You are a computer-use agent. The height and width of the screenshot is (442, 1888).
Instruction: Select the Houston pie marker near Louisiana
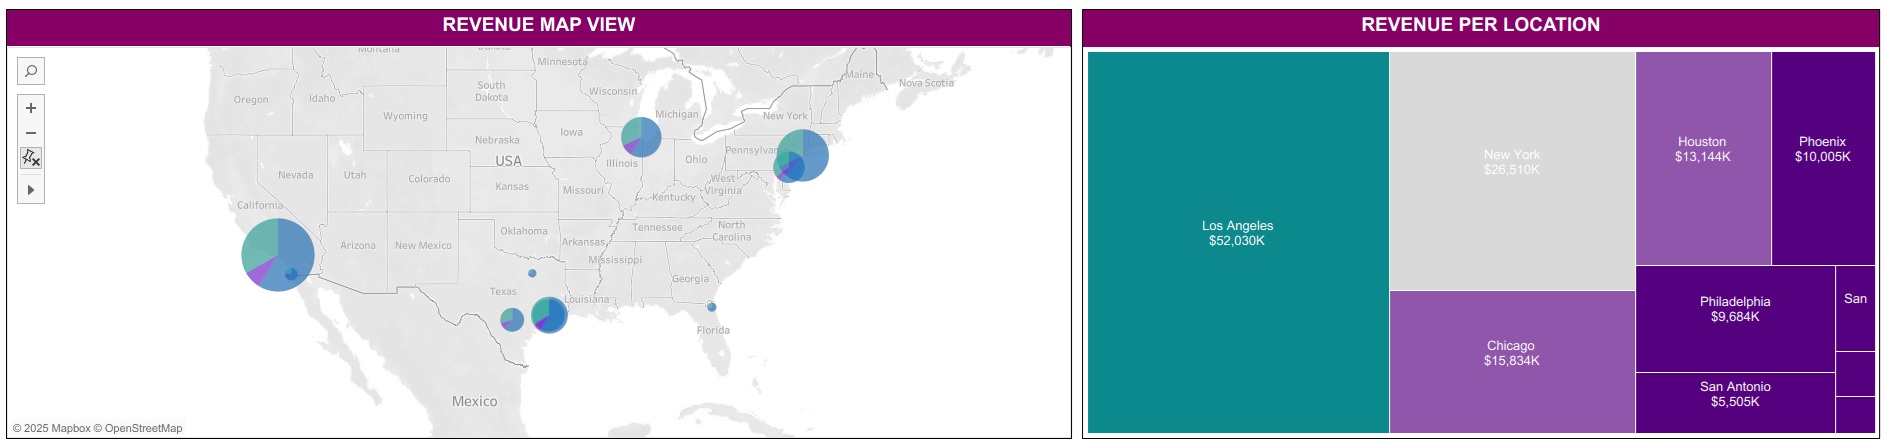[549, 315]
